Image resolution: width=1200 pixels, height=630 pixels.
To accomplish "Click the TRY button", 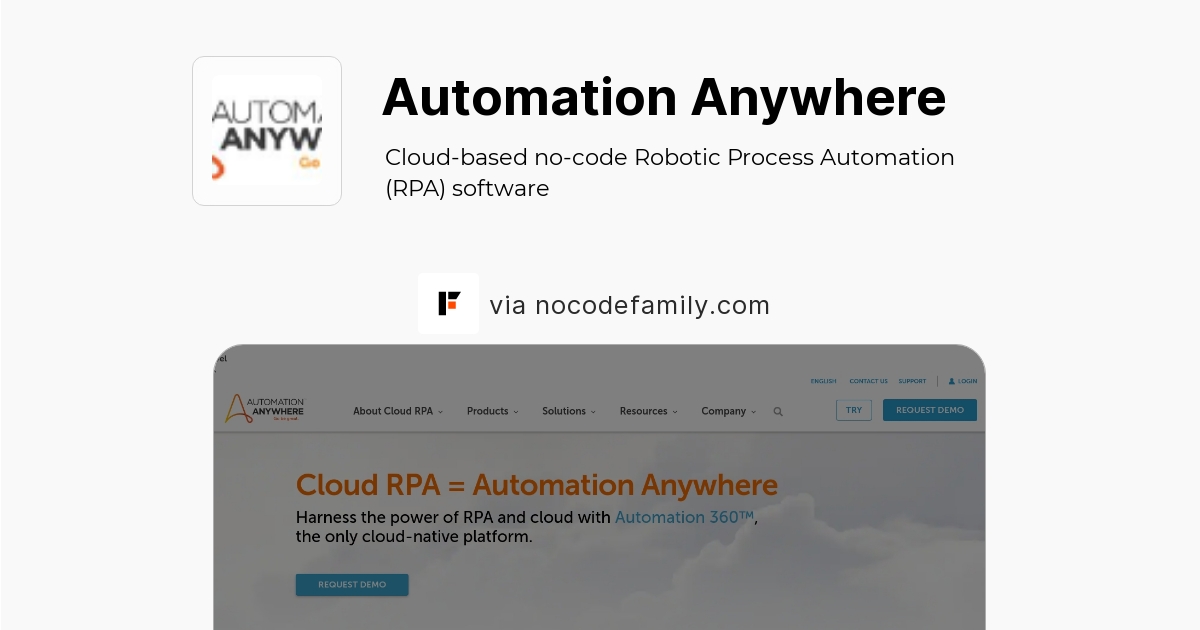I will tap(853, 410).
